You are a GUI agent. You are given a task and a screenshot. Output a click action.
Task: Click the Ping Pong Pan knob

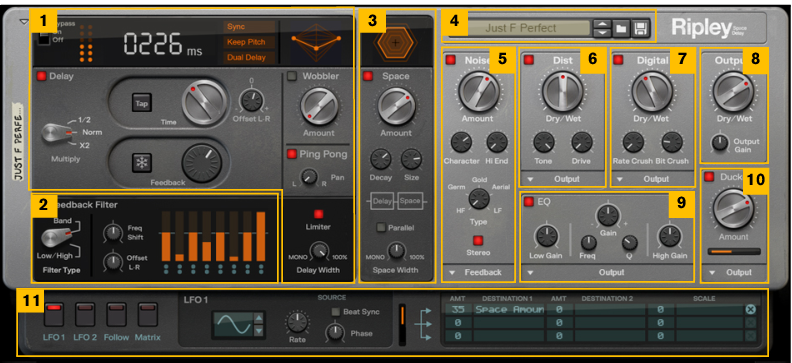(x=309, y=177)
